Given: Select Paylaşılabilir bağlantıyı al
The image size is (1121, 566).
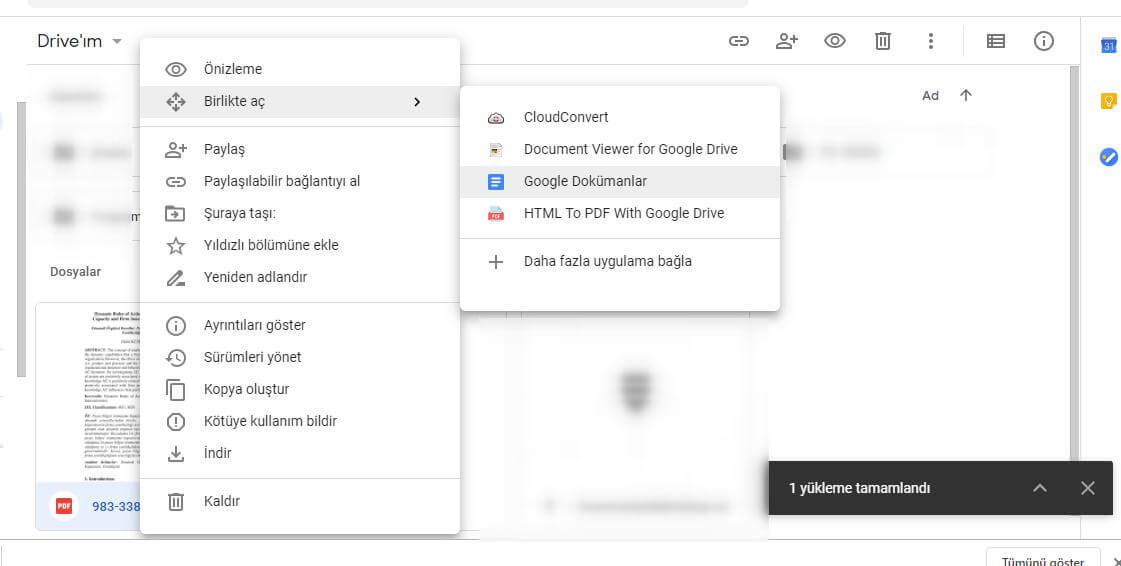Looking at the screenshot, I should click(300, 182).
